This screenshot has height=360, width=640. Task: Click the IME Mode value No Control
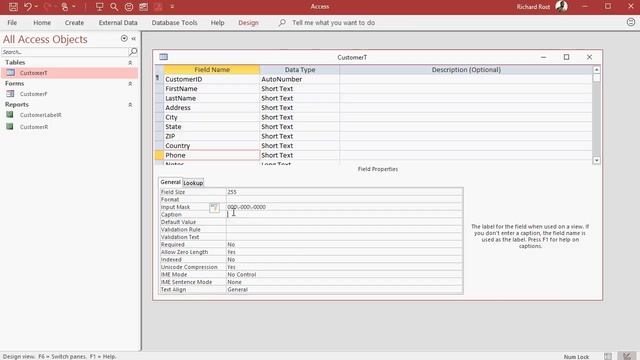344,275
